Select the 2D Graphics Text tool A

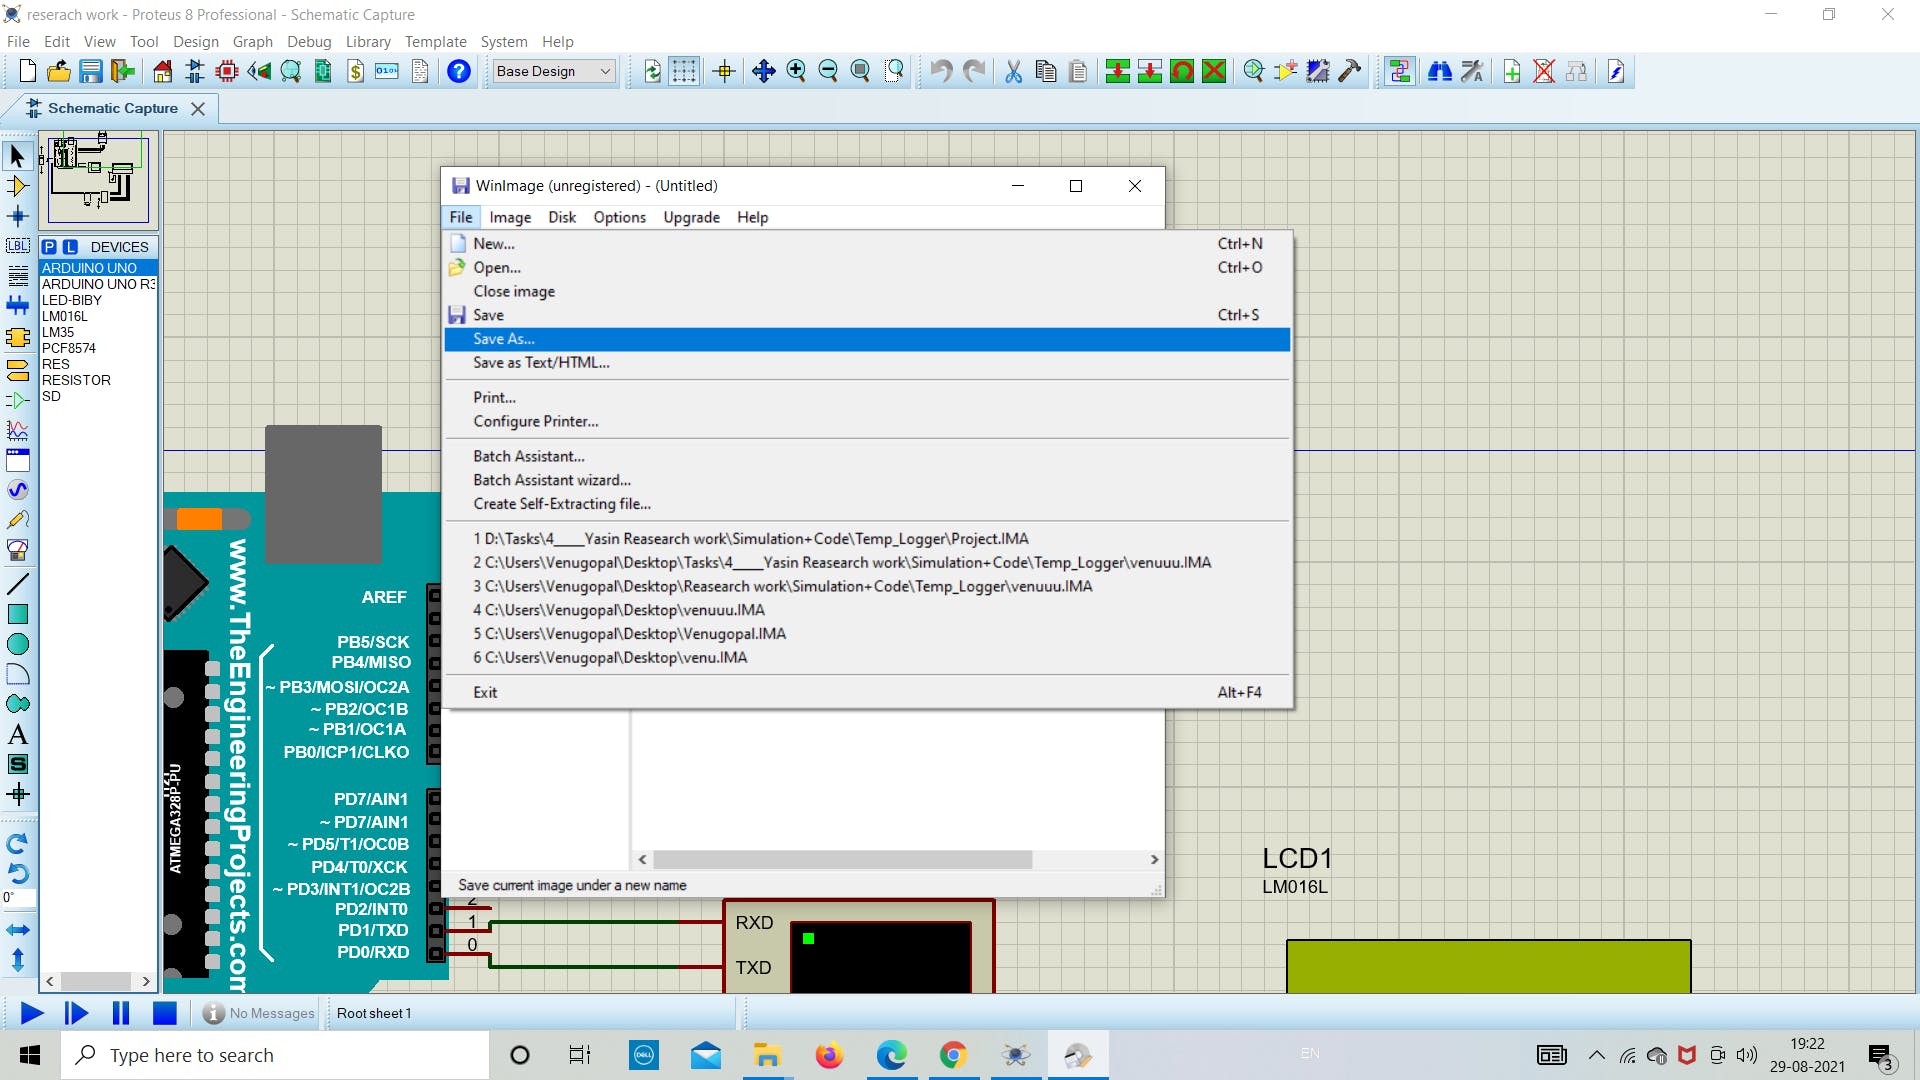(17, 734)
